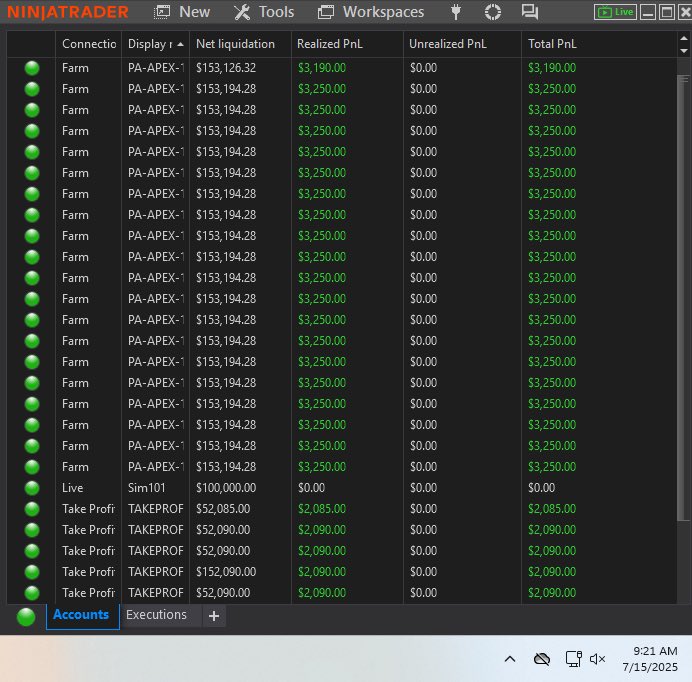Click PA-APEX display name in $153,126.32 row
The image size is (692, 682).
pos(156,68)
